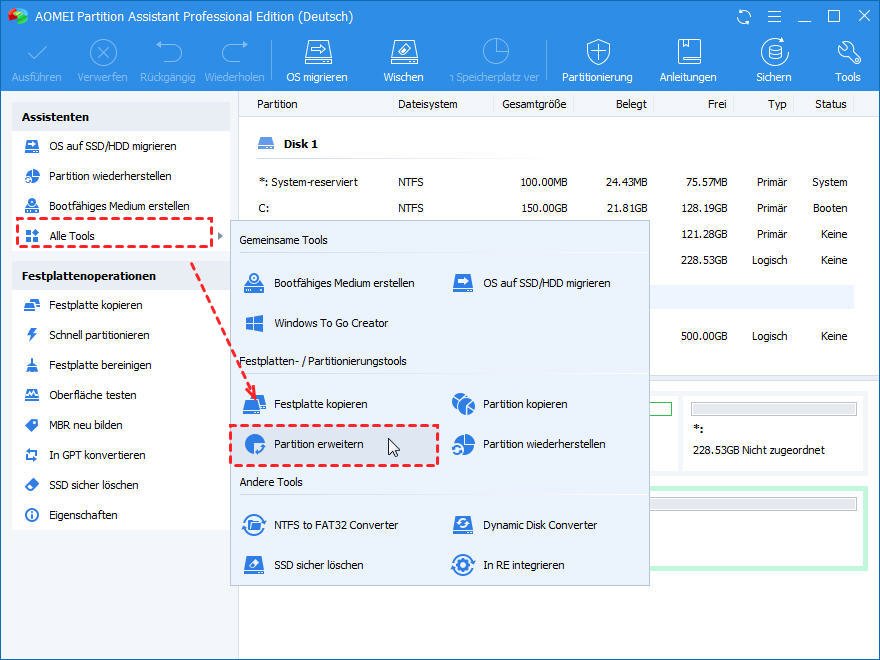
Task: Select MBR neu bilden in sidebar
Action: pos(85,425)
